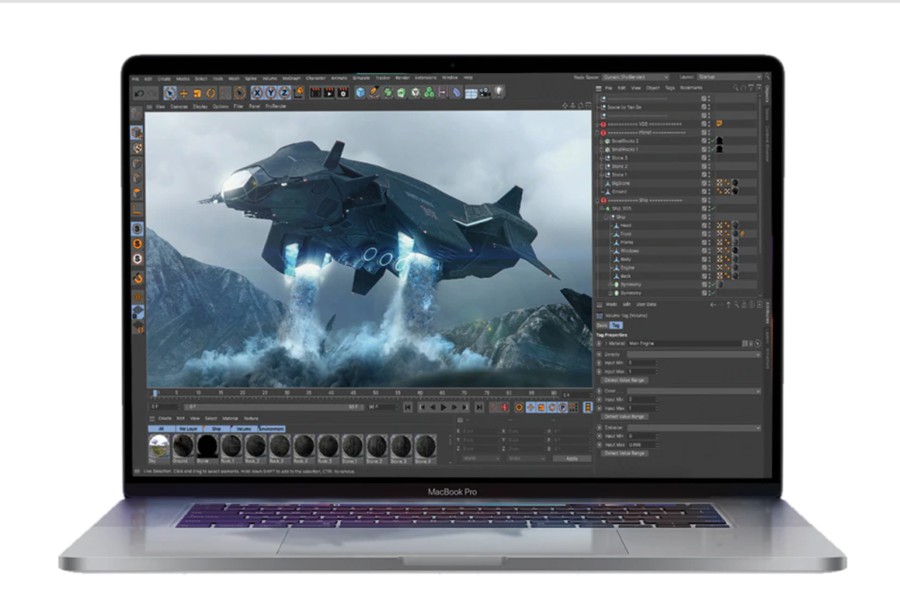Switch to the Ship material layer tab

[216, 429]
